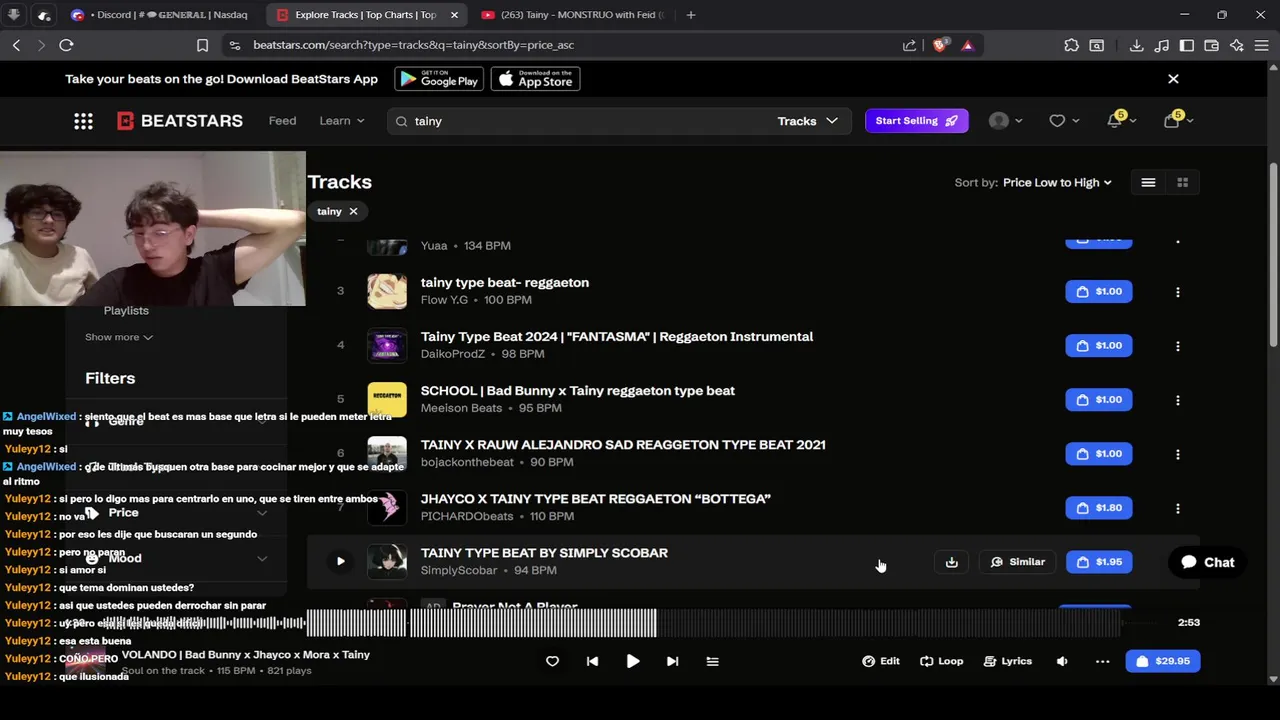
Task: Open more options for tainy type beat- reggaeton
Action: click(1177, 292)
